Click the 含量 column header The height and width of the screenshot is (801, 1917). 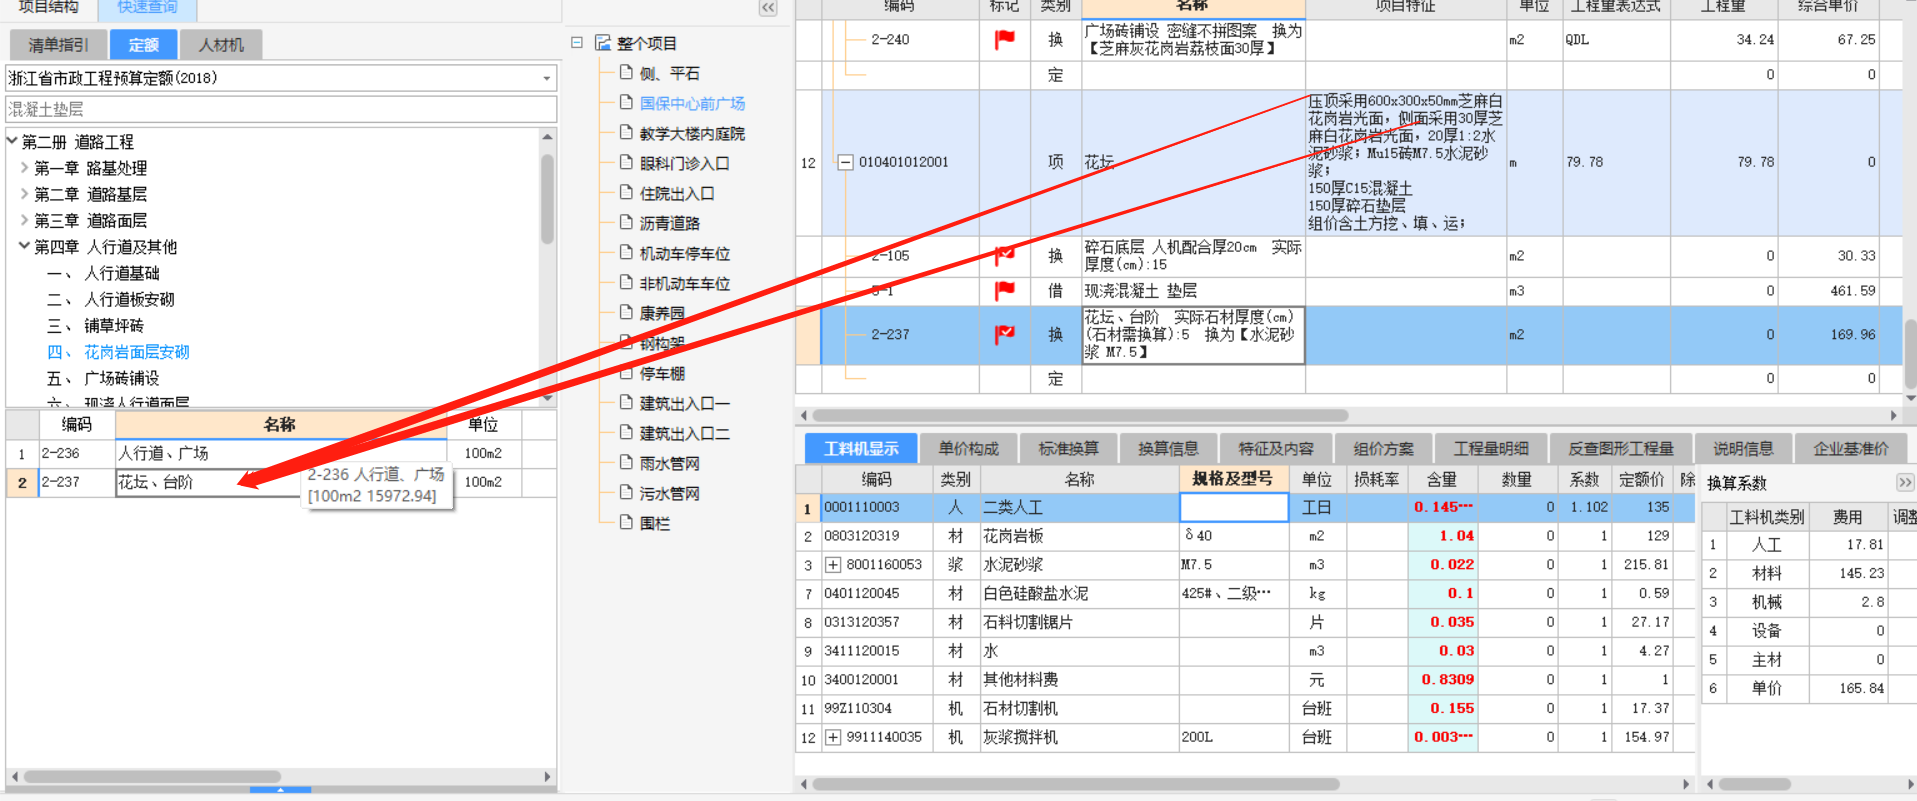[x=1441, y=479]
